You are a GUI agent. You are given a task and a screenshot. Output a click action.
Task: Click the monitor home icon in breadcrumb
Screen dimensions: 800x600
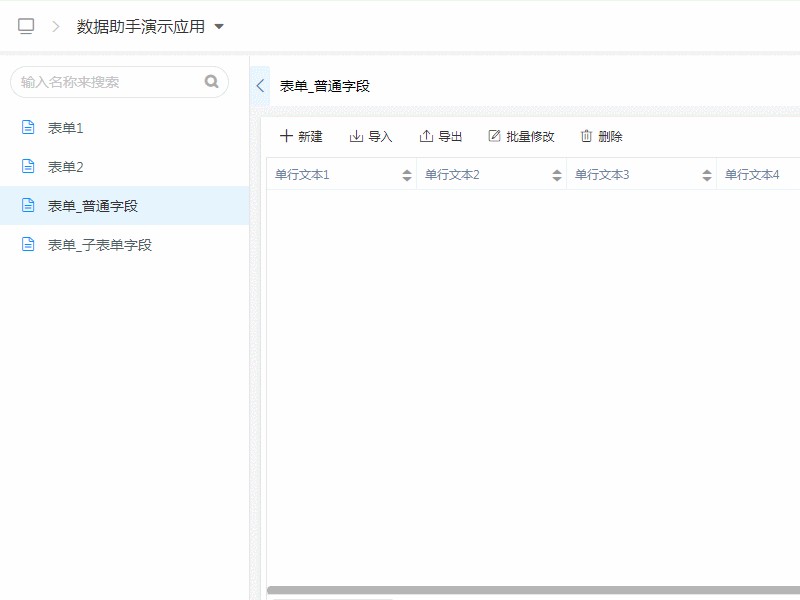26,27
